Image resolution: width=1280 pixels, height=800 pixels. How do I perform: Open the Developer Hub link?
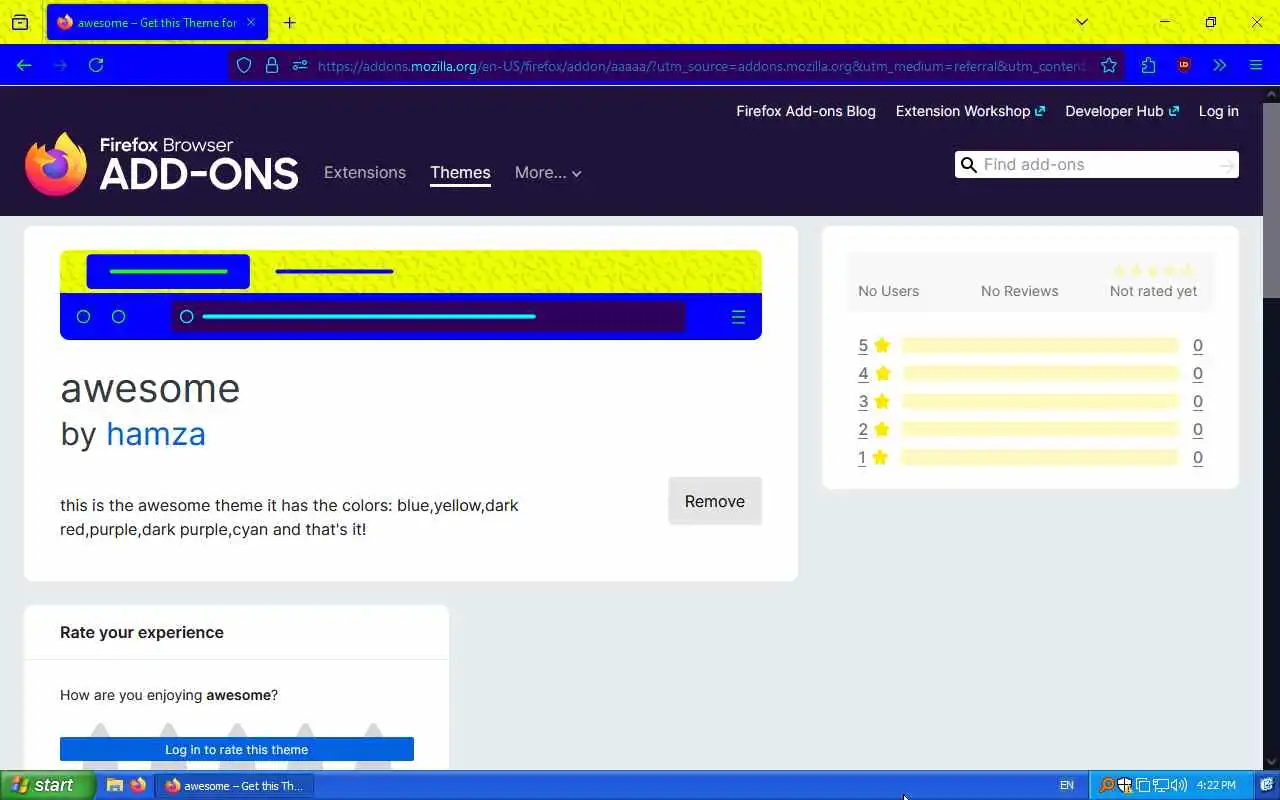tap(1122, 111)
